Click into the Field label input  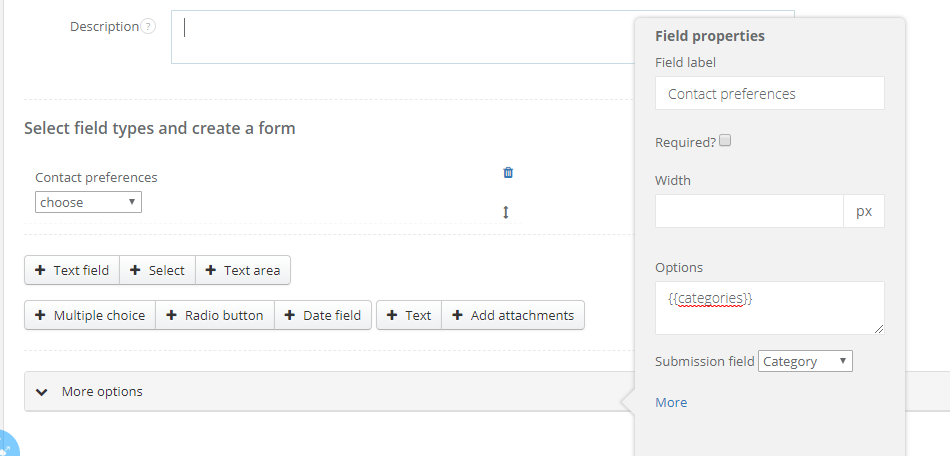769,94
